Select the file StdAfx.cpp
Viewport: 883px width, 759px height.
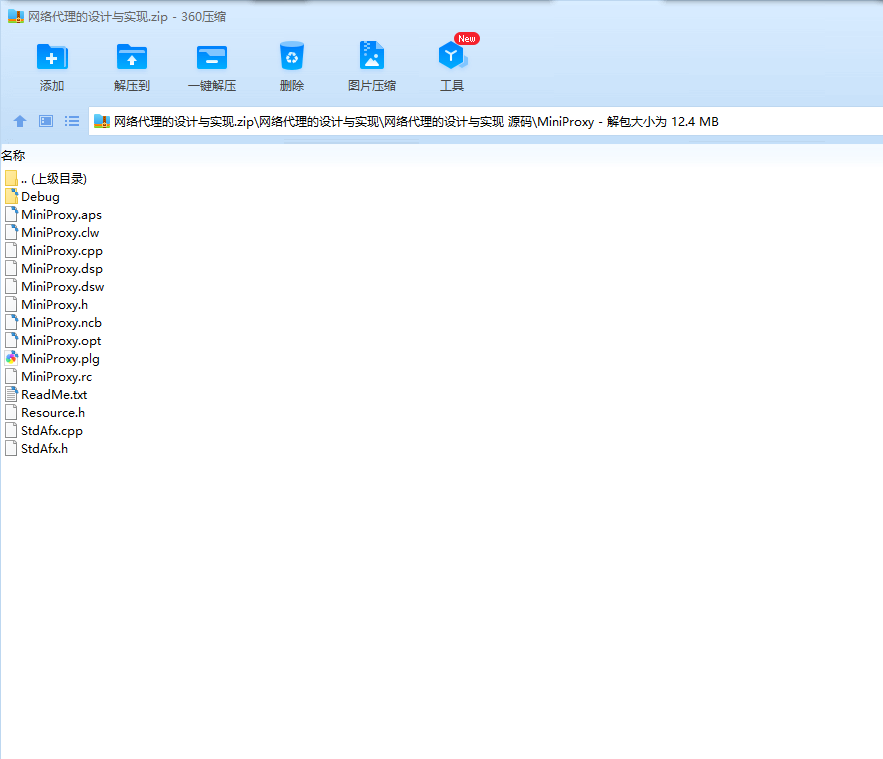click(x=44, y=431)
